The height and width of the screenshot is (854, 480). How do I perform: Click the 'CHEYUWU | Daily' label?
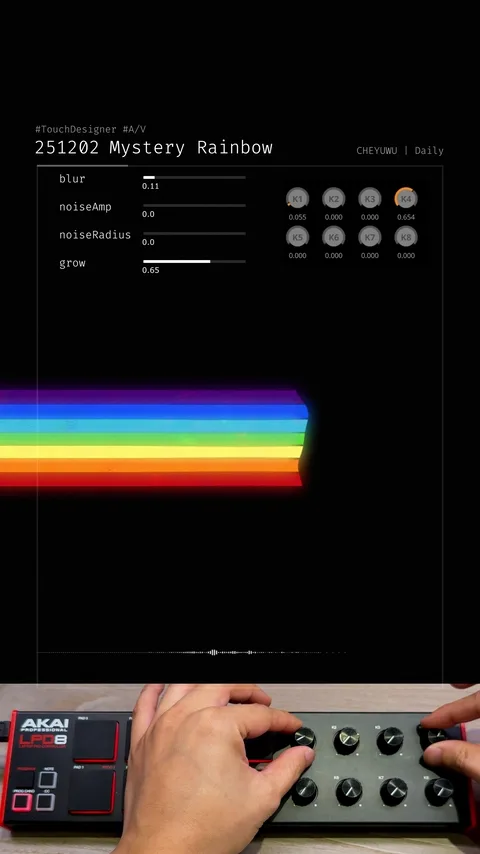pos(400,151)
